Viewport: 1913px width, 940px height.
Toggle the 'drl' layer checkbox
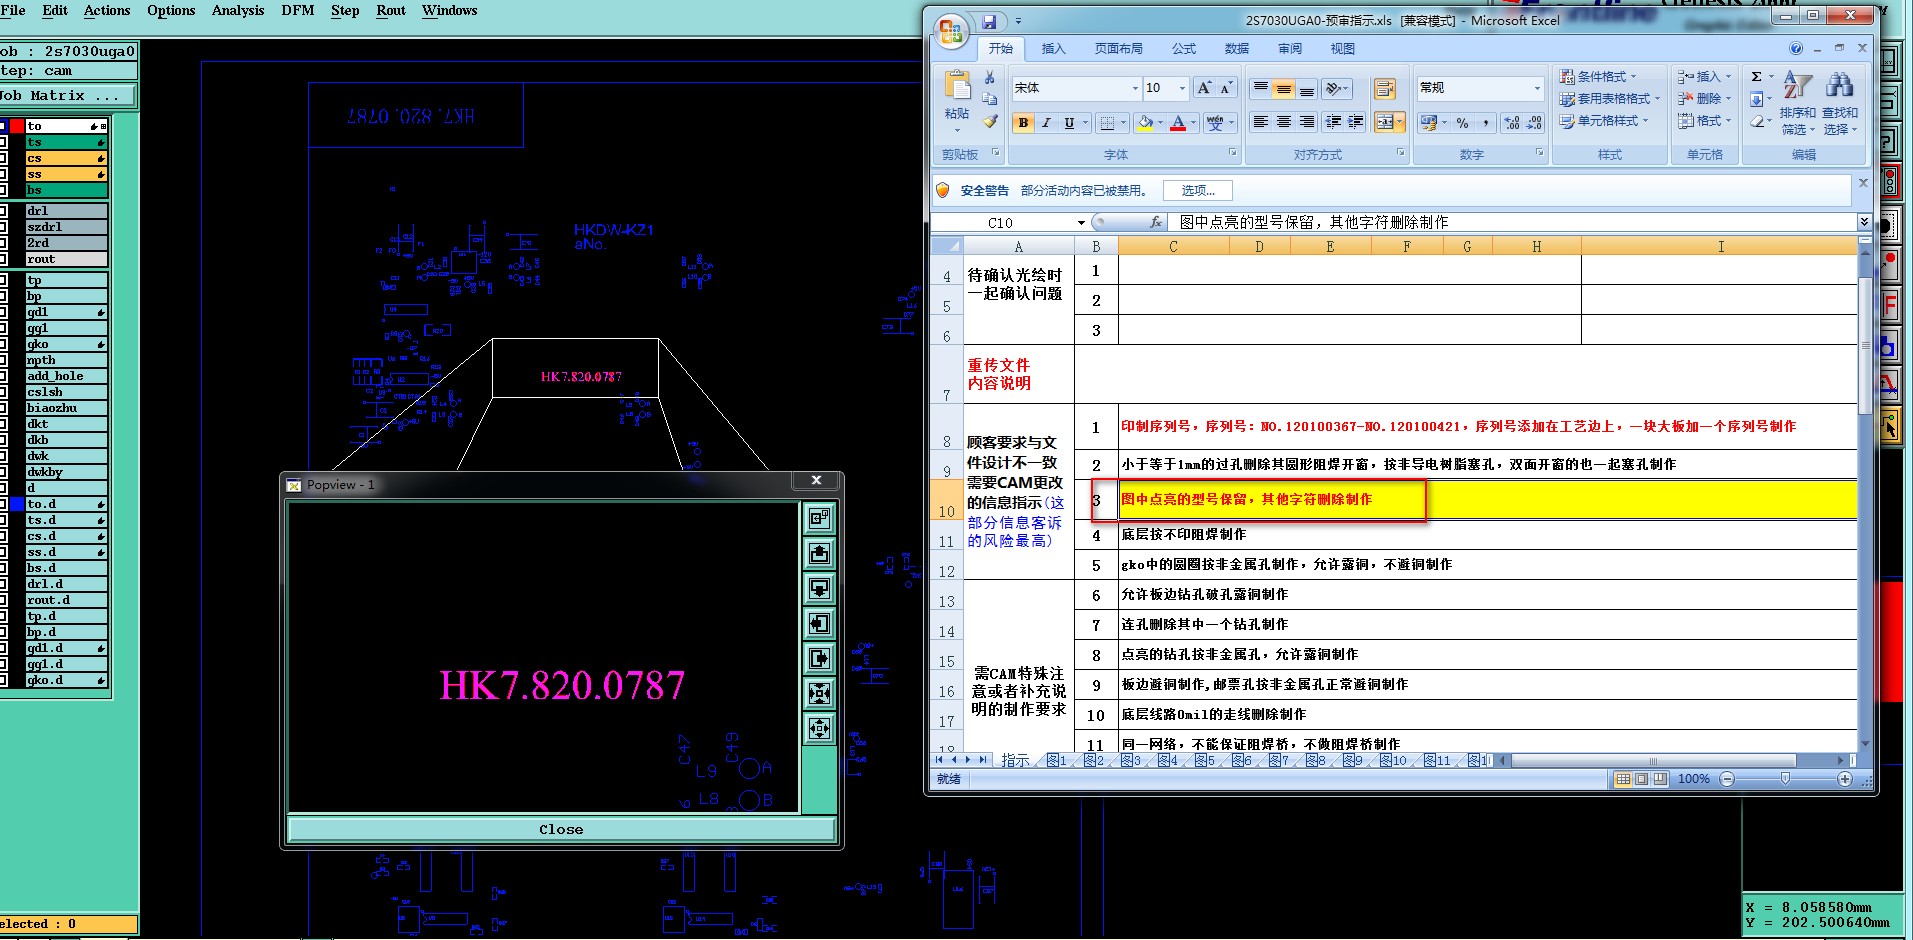click(4, 211)
